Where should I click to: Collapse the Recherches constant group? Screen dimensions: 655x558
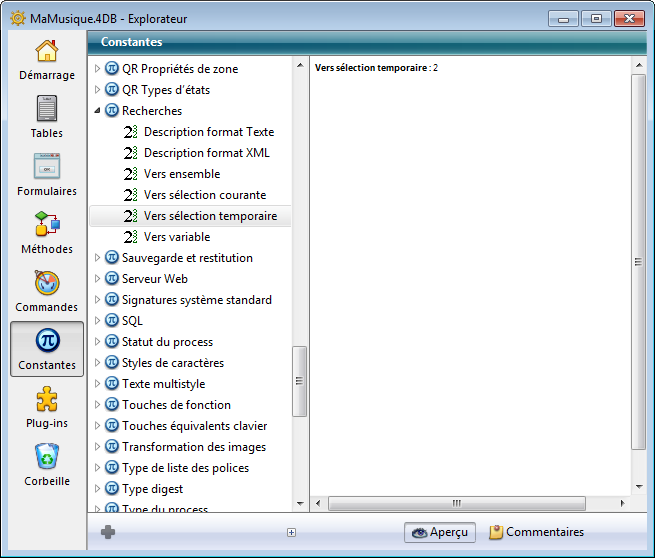coord(97,111)
